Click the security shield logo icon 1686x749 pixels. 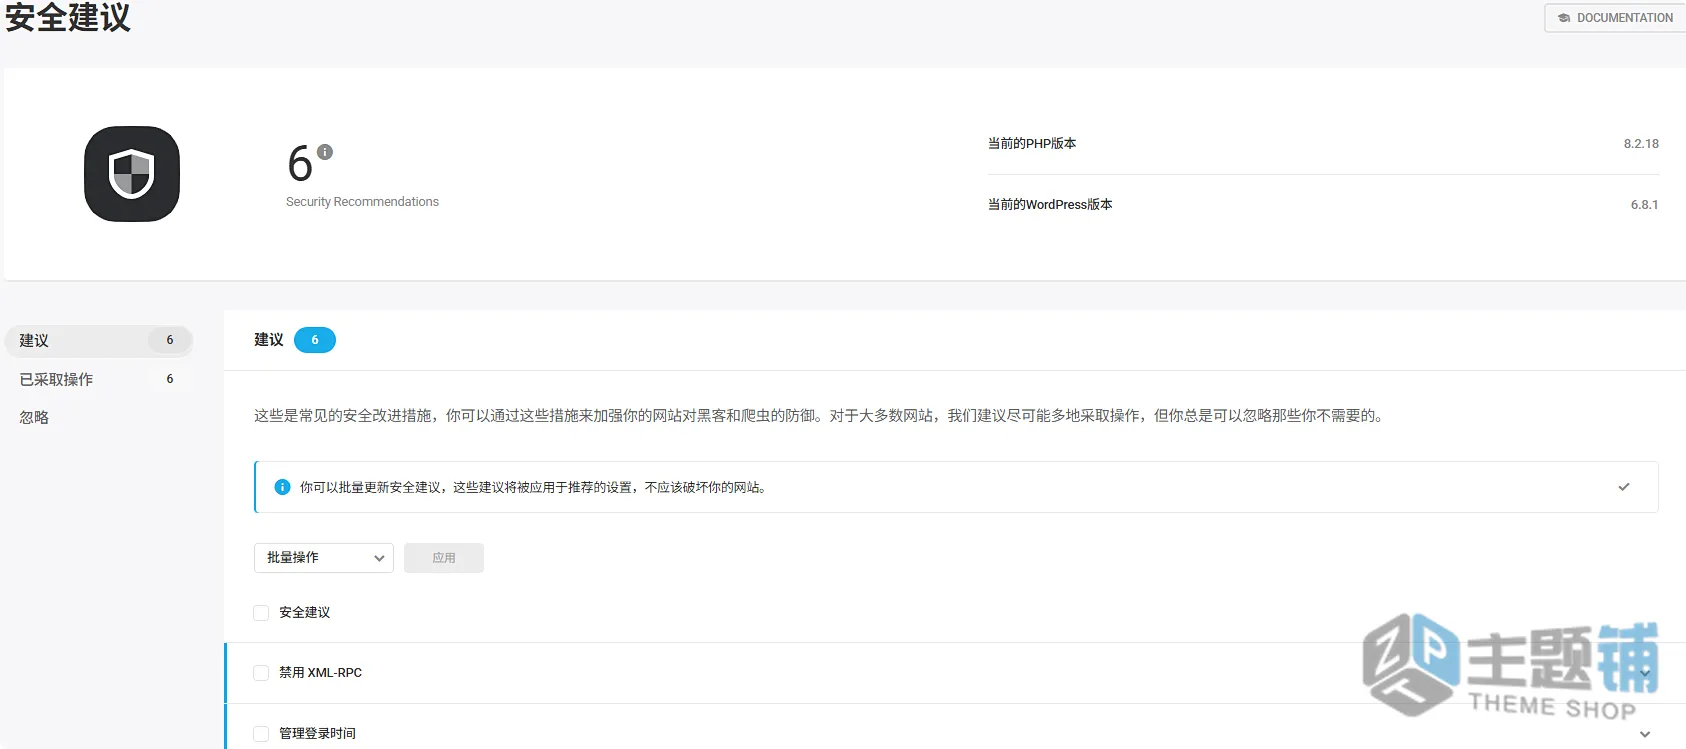pos(132,174)
